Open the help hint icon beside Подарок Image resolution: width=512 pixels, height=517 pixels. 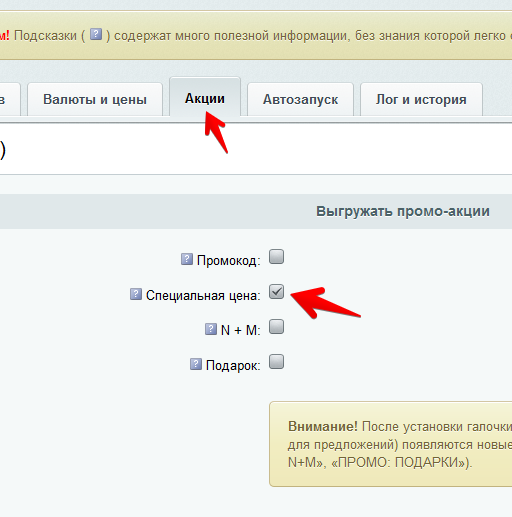click(x=196, y=364)
